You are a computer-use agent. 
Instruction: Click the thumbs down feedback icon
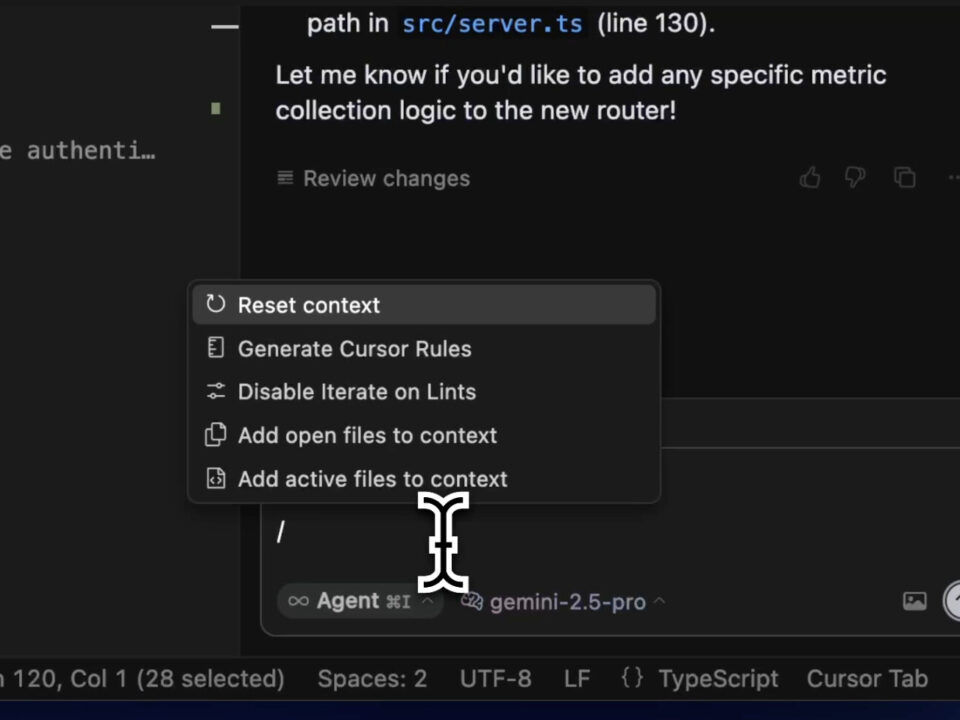point(855,178)
